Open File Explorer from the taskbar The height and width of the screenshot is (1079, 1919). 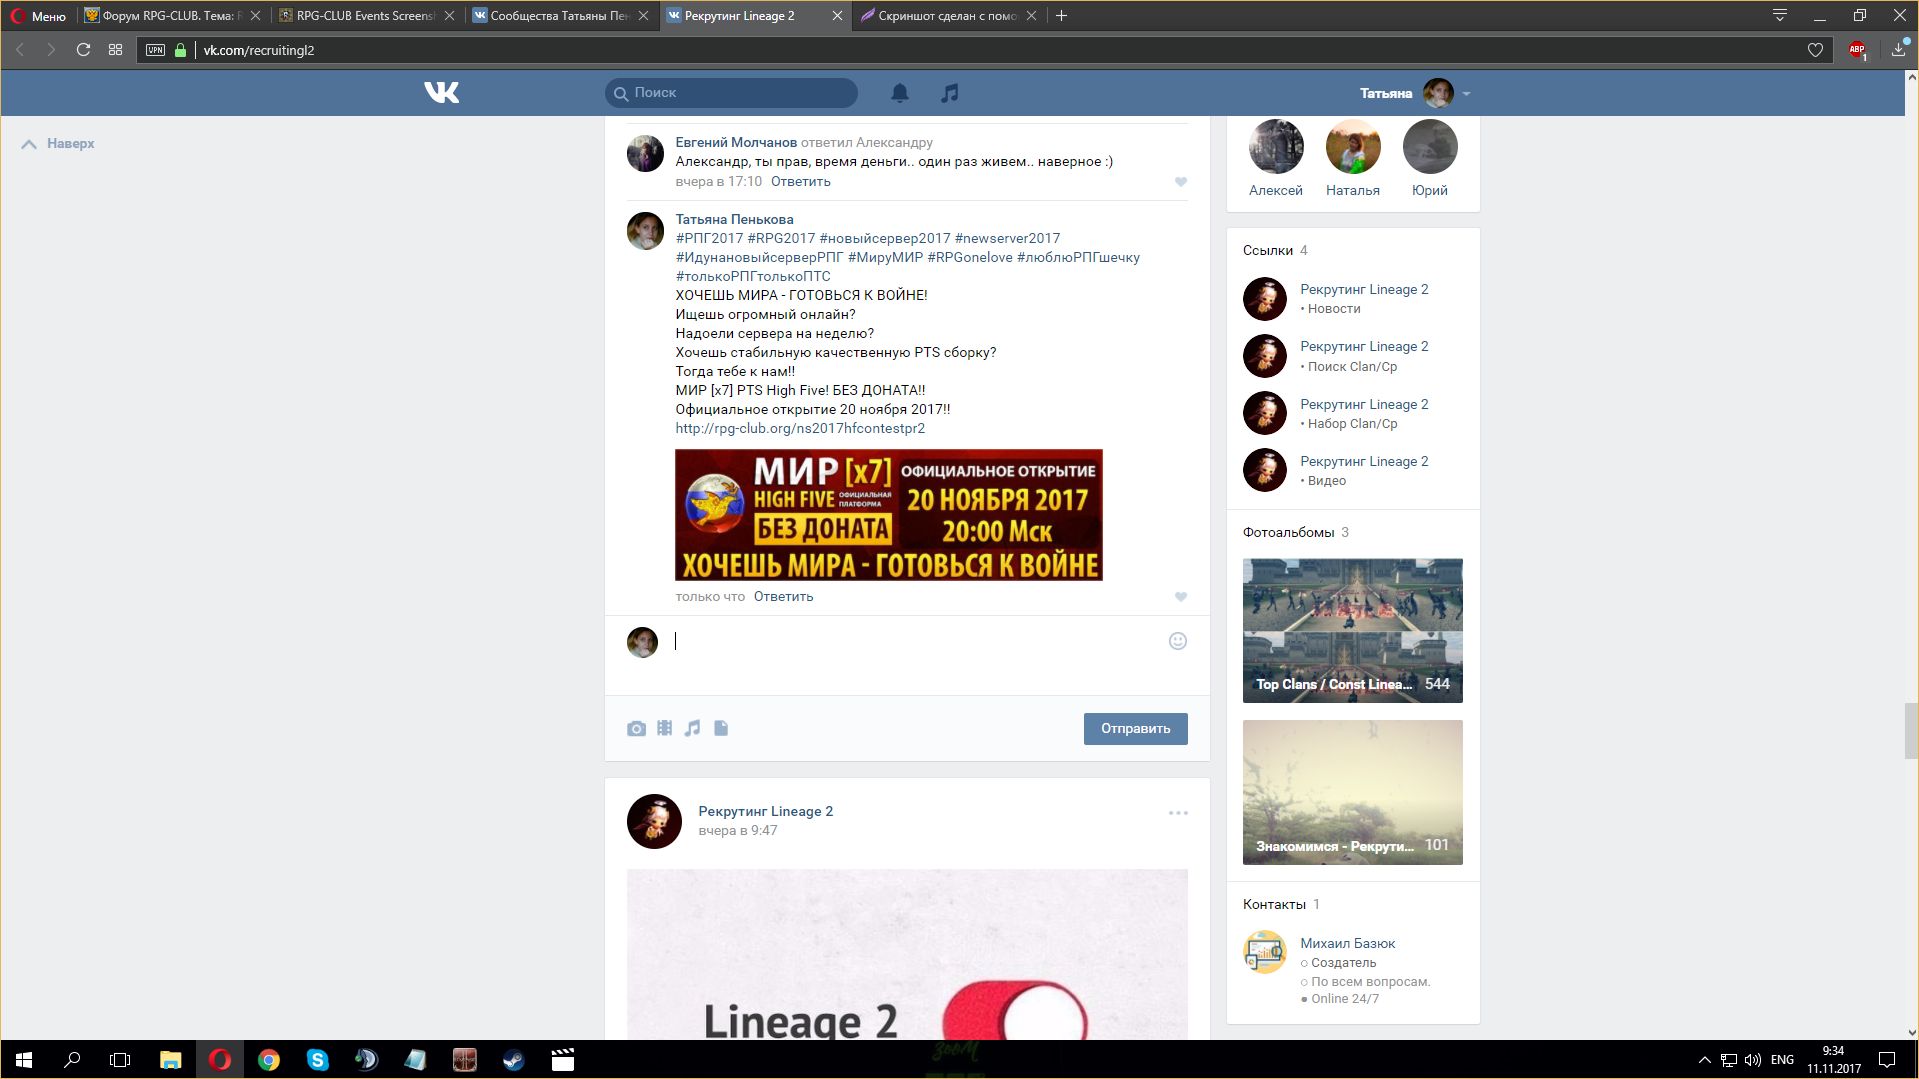[171, 1060]
